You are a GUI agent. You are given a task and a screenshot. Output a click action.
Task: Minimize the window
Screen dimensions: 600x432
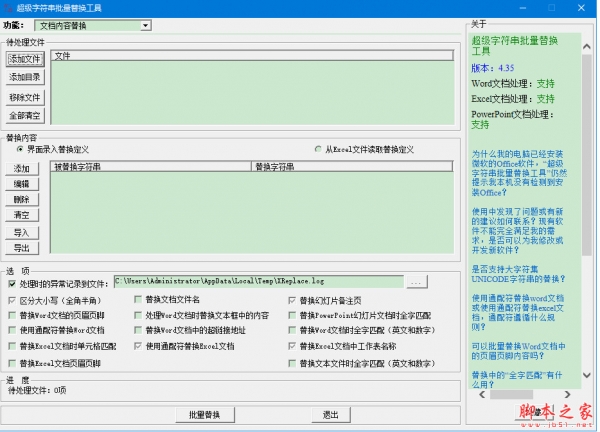click(x=523, y=8)
